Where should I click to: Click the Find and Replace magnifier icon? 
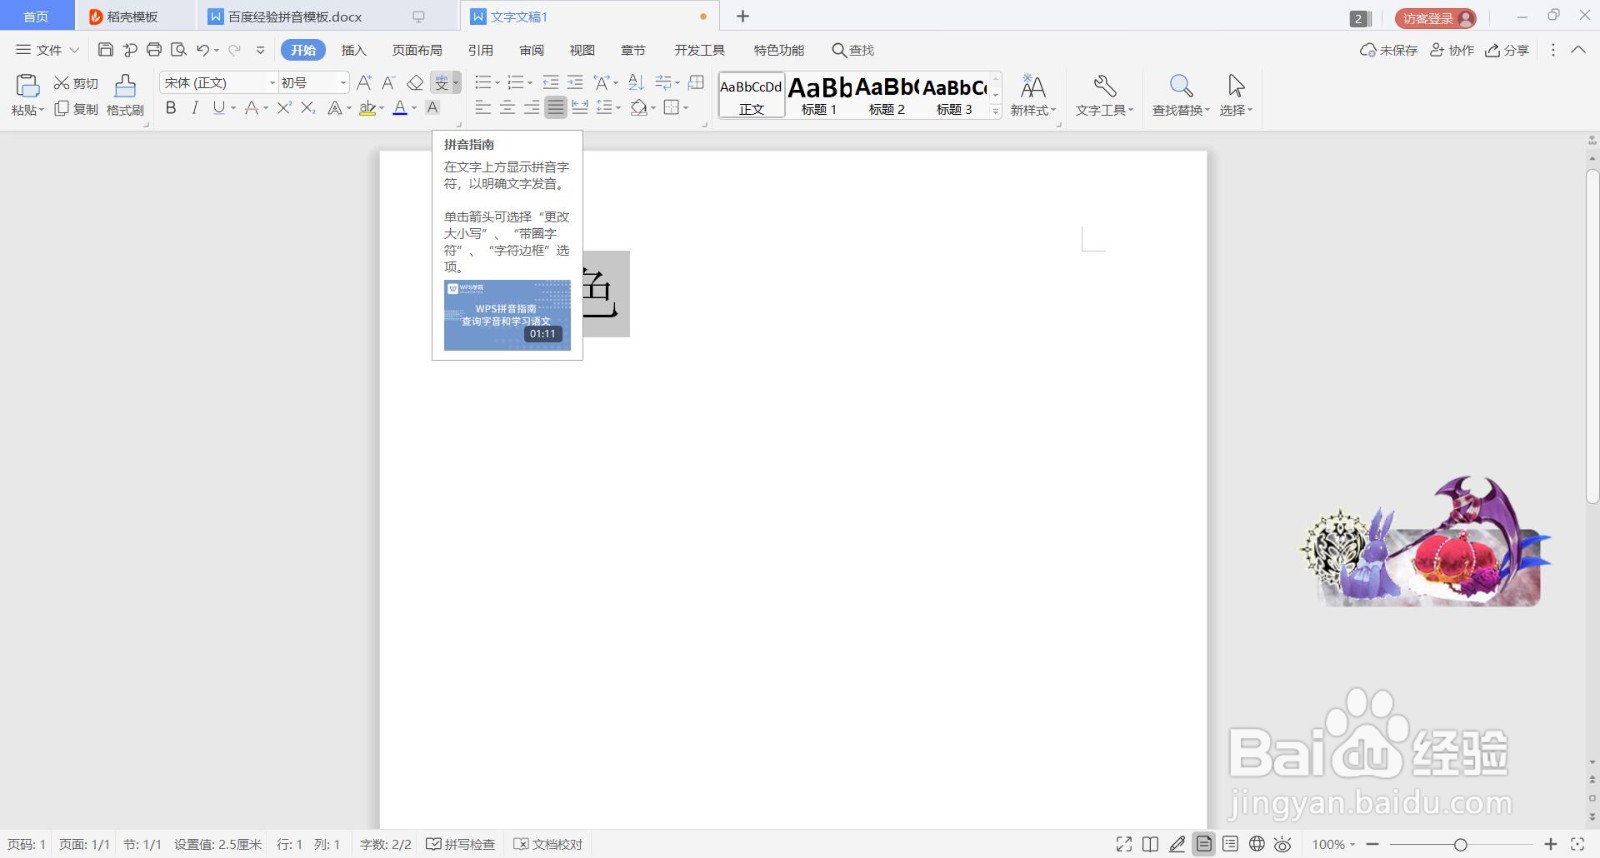click(1181, 86)
